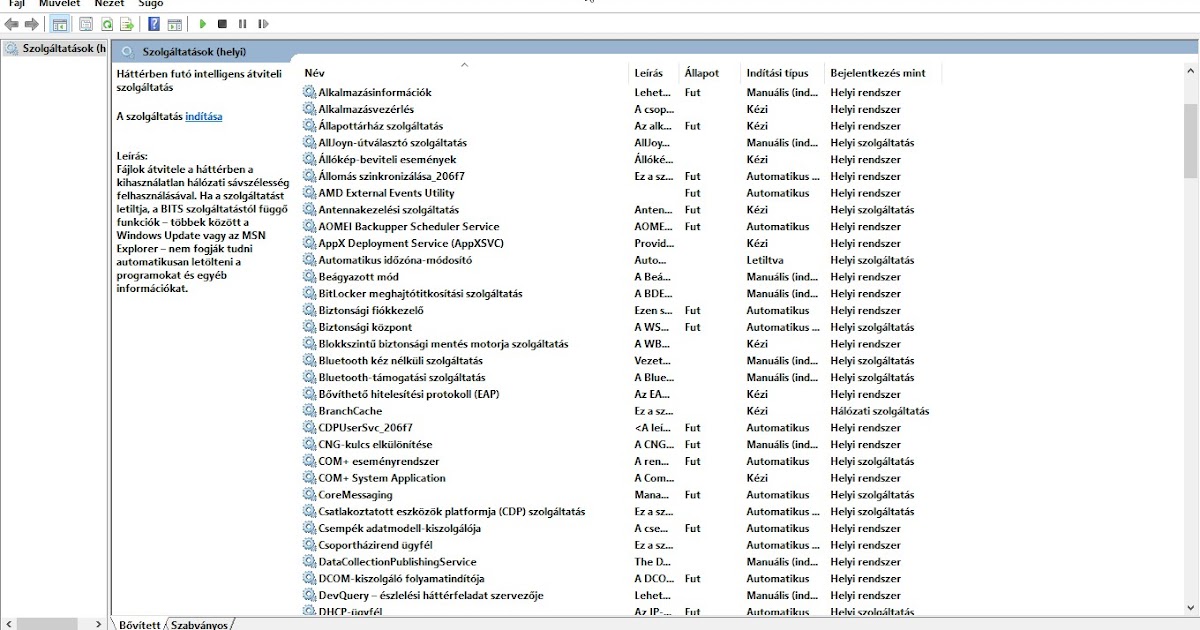
Task: Open the Nézet menu
Action: pyautogui.click(x=109, y=3)
